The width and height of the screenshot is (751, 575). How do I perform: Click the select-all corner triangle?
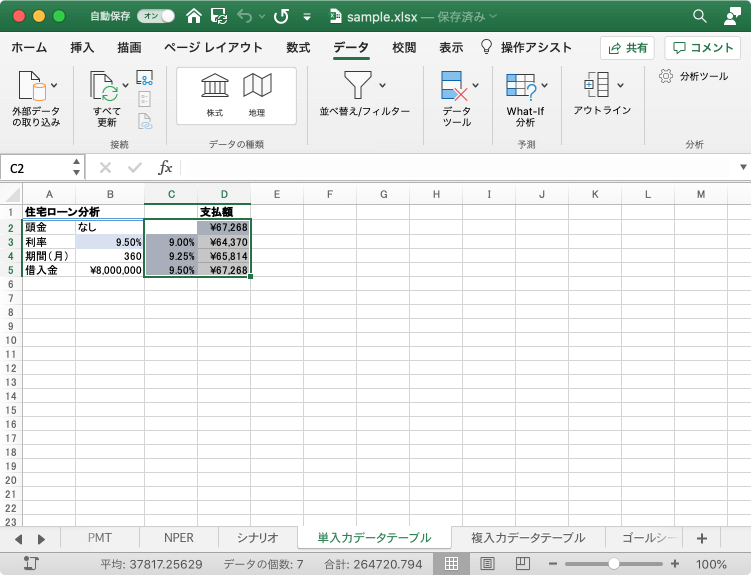coord(11,194)
